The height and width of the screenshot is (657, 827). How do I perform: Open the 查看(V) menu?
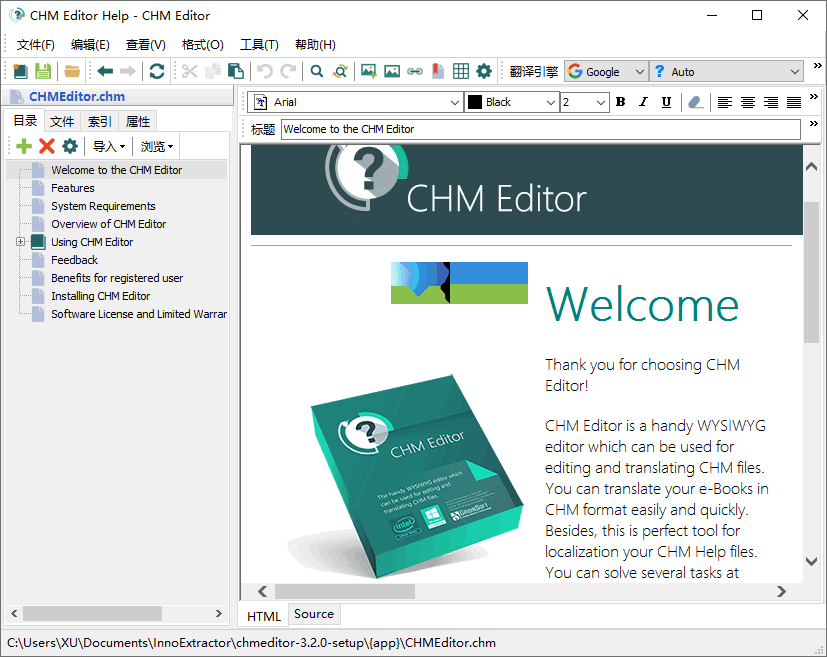coord(146,45)
